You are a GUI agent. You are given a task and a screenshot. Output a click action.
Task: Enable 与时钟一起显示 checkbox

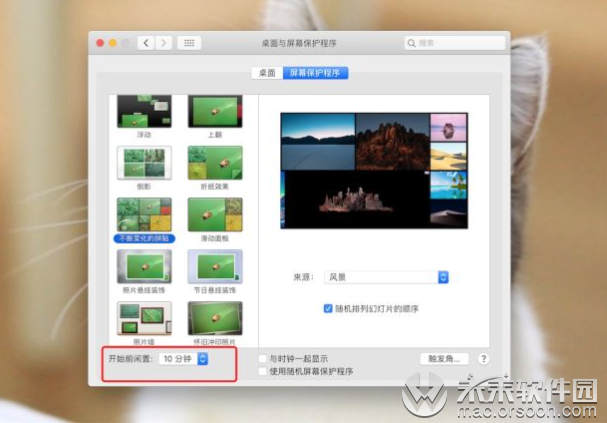click(x=262, y=358)
